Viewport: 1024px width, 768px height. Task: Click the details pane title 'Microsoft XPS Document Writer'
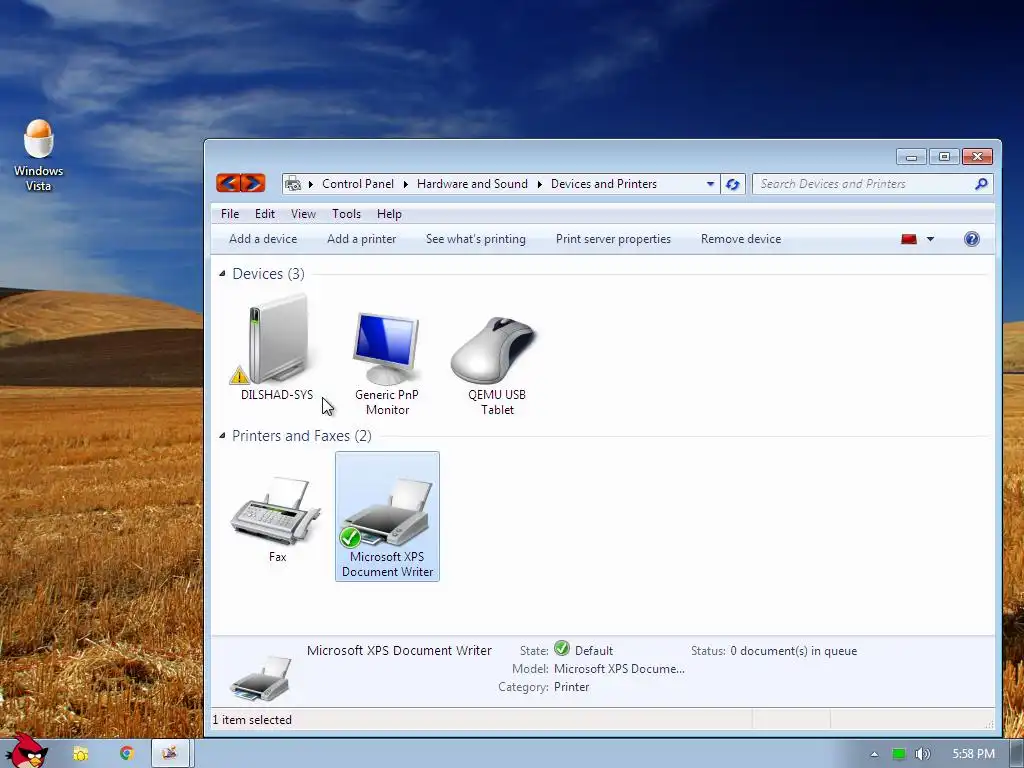(399, 650)
